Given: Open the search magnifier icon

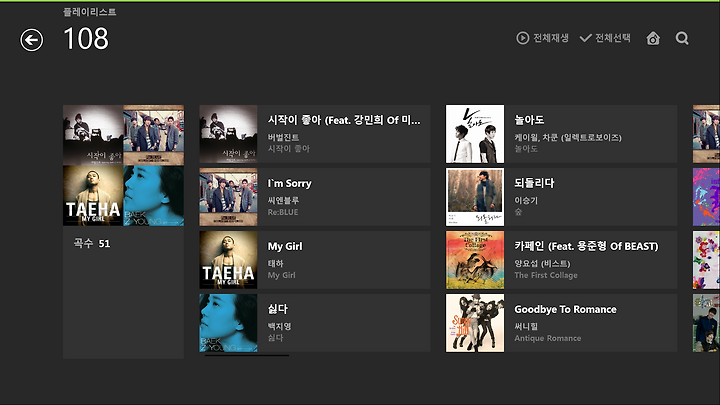Looking at the screenshot, I should click(682, 38).
